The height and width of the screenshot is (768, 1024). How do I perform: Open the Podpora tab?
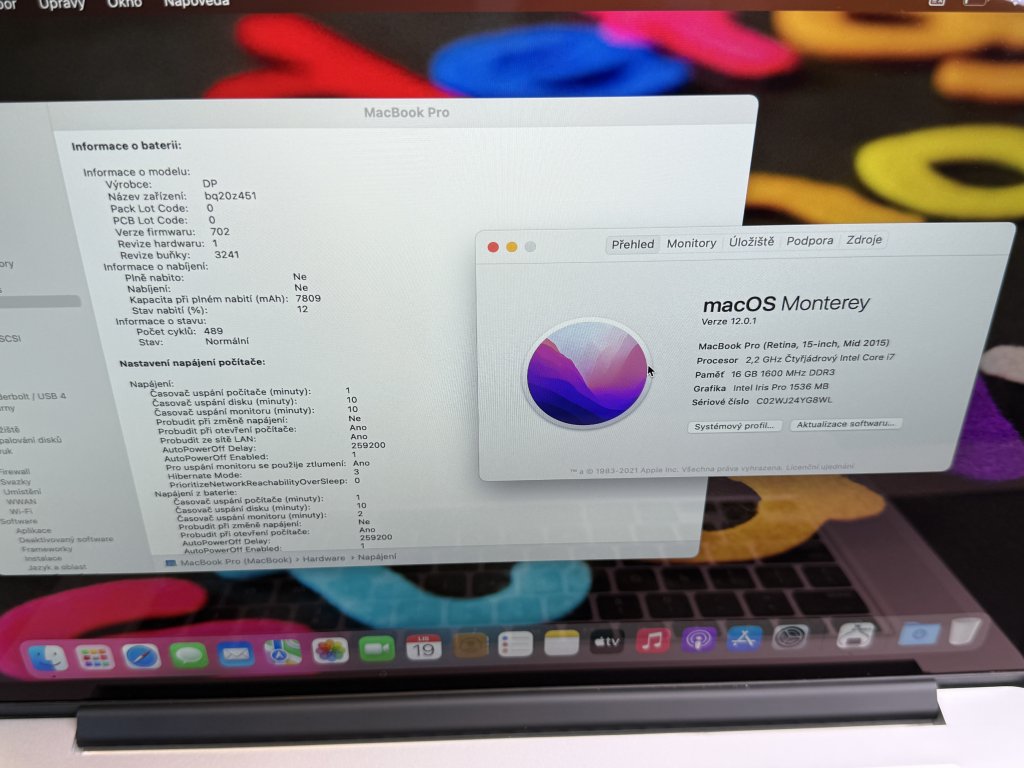[x=810, y=240]
